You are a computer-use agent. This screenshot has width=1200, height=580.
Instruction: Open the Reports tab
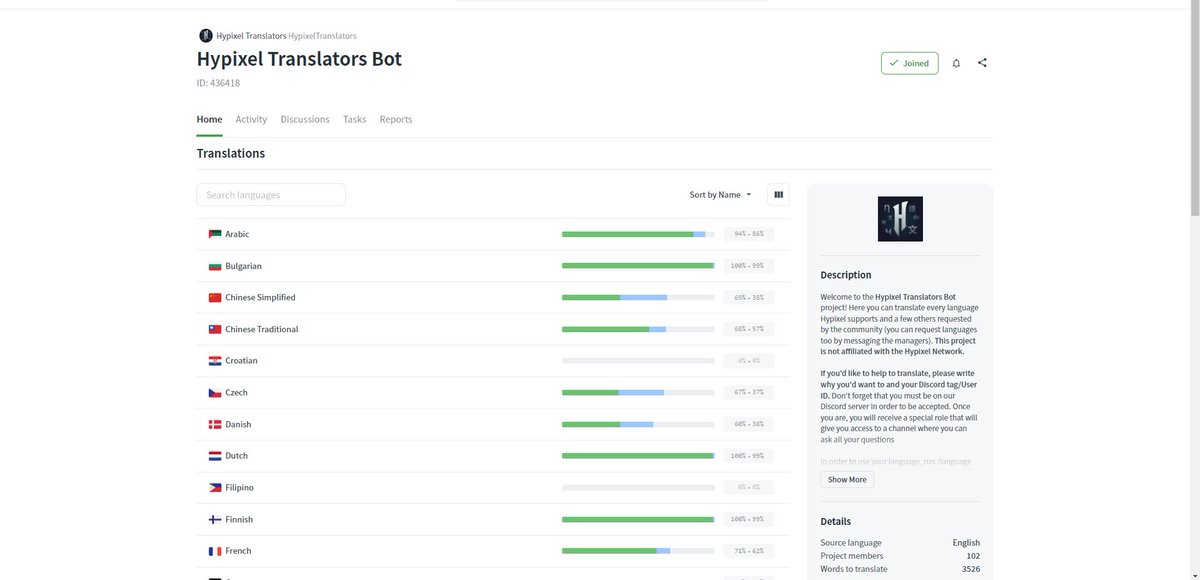click(396, 119)
